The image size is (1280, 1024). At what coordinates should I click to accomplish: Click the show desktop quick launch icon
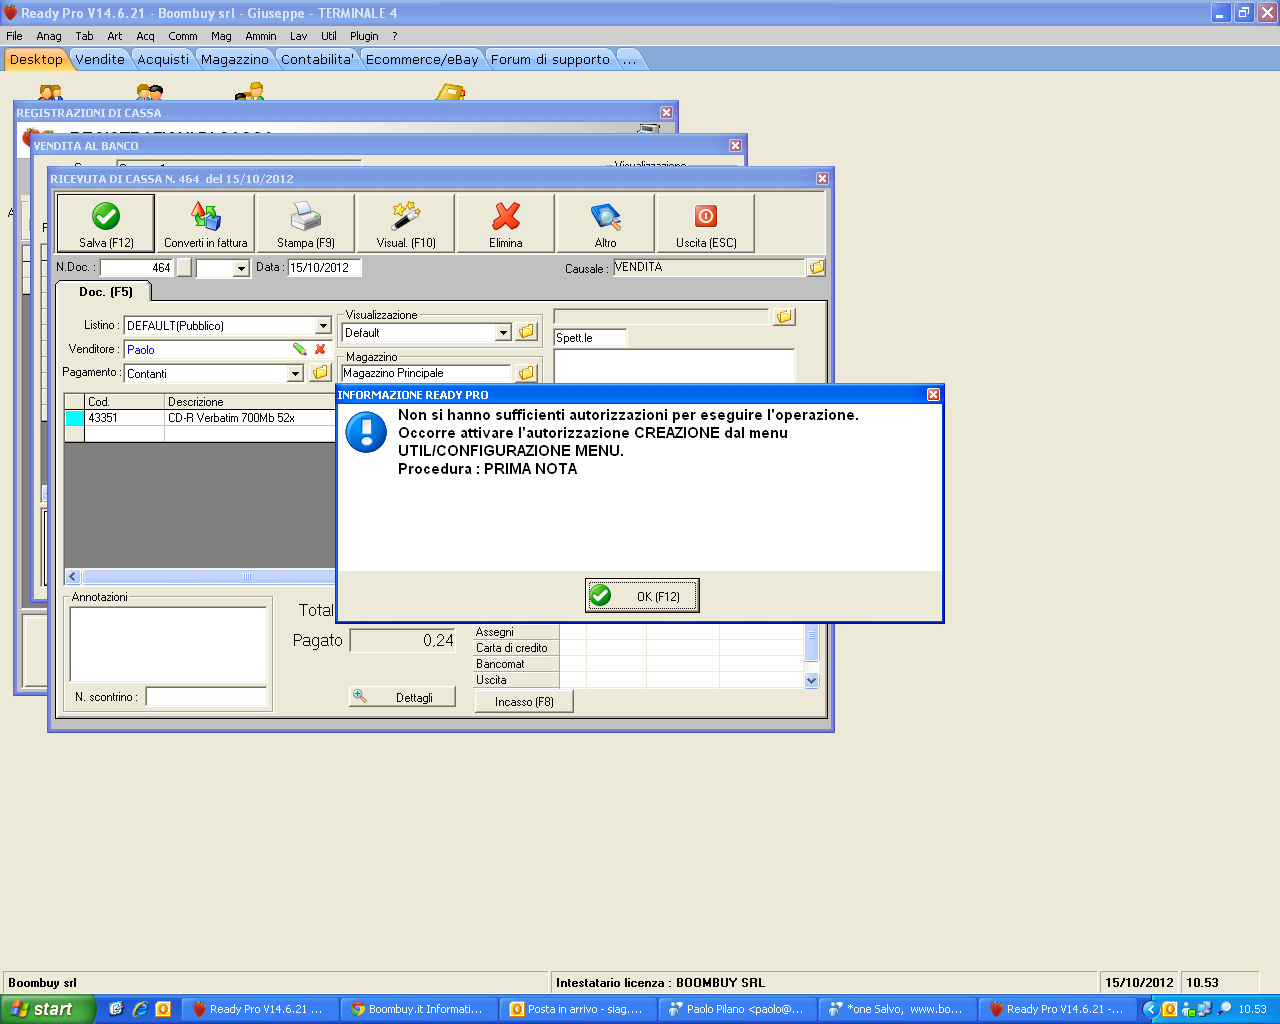point(116,1009)
